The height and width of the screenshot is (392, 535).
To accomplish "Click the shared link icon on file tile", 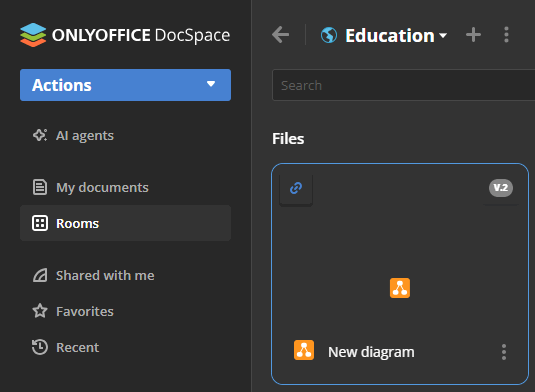I will pyautogui.click(x=296, y=188).
